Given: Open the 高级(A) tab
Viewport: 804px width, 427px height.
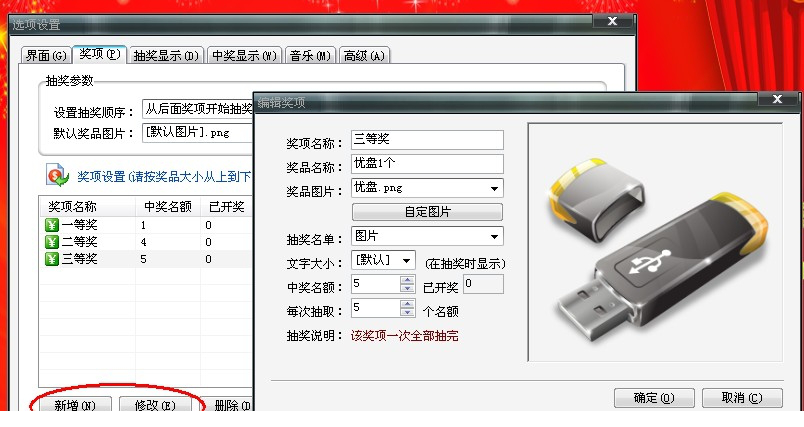Looking at the screenshot, I should click(x=364, y=55).
